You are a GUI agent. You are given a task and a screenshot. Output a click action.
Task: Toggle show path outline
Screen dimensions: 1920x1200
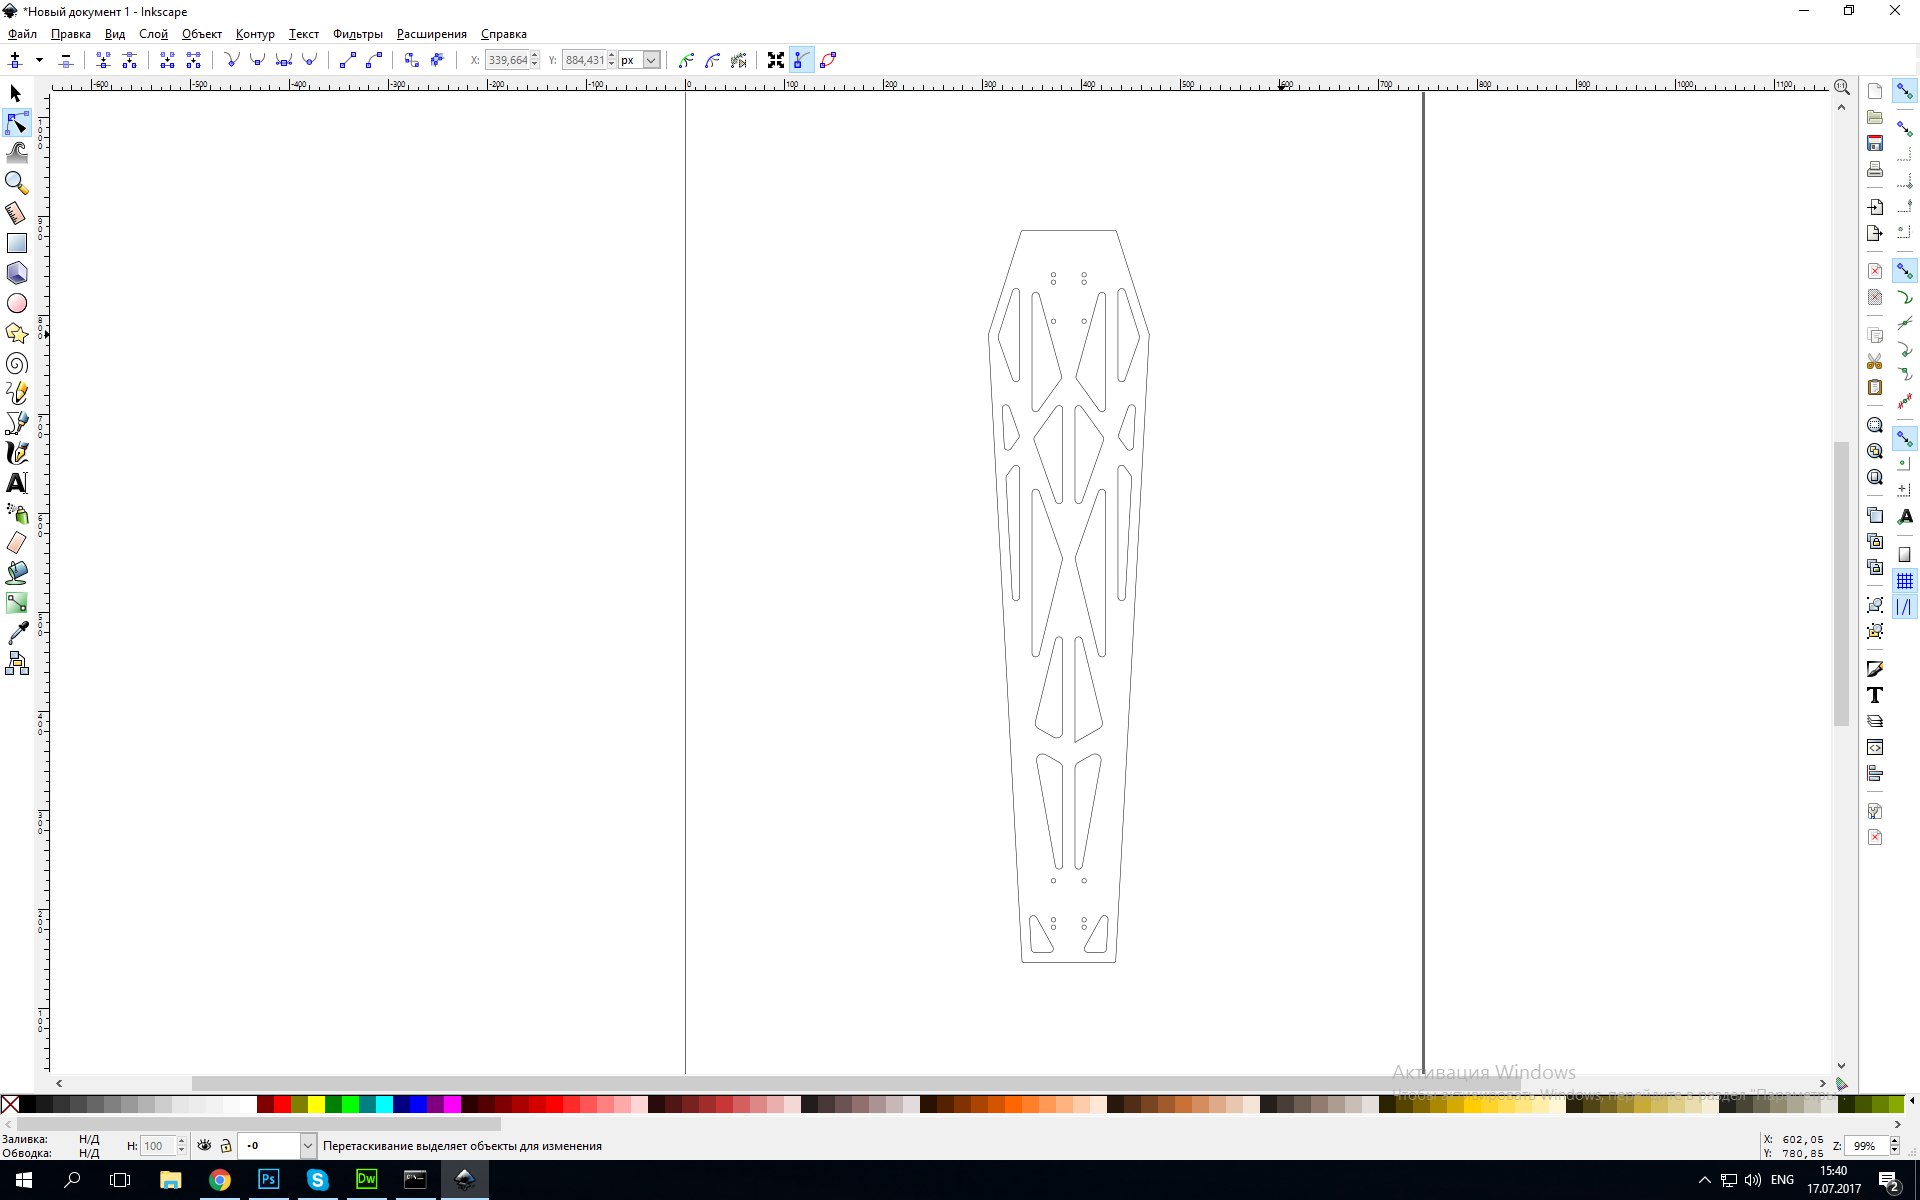(x=828, y=60)
